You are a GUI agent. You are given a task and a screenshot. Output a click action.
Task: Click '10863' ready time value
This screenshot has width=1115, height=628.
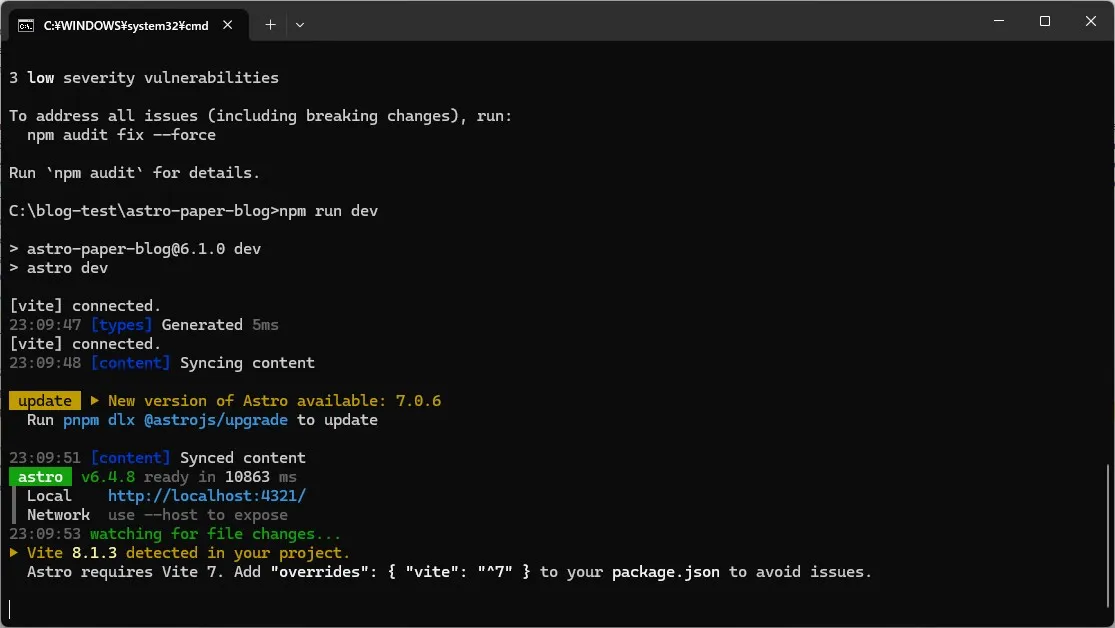coord(247,477)
